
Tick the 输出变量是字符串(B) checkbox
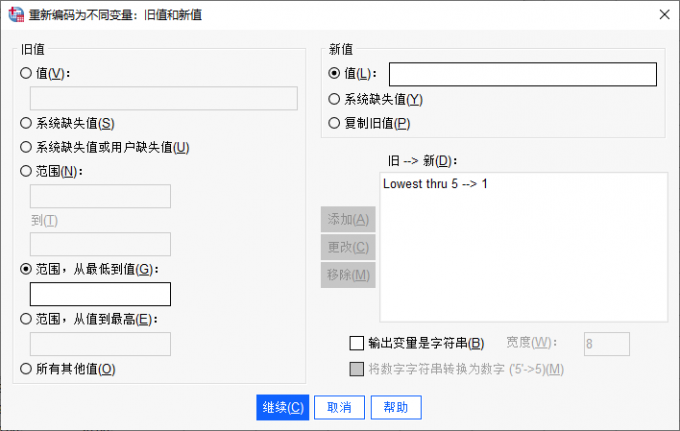point(356,343)
